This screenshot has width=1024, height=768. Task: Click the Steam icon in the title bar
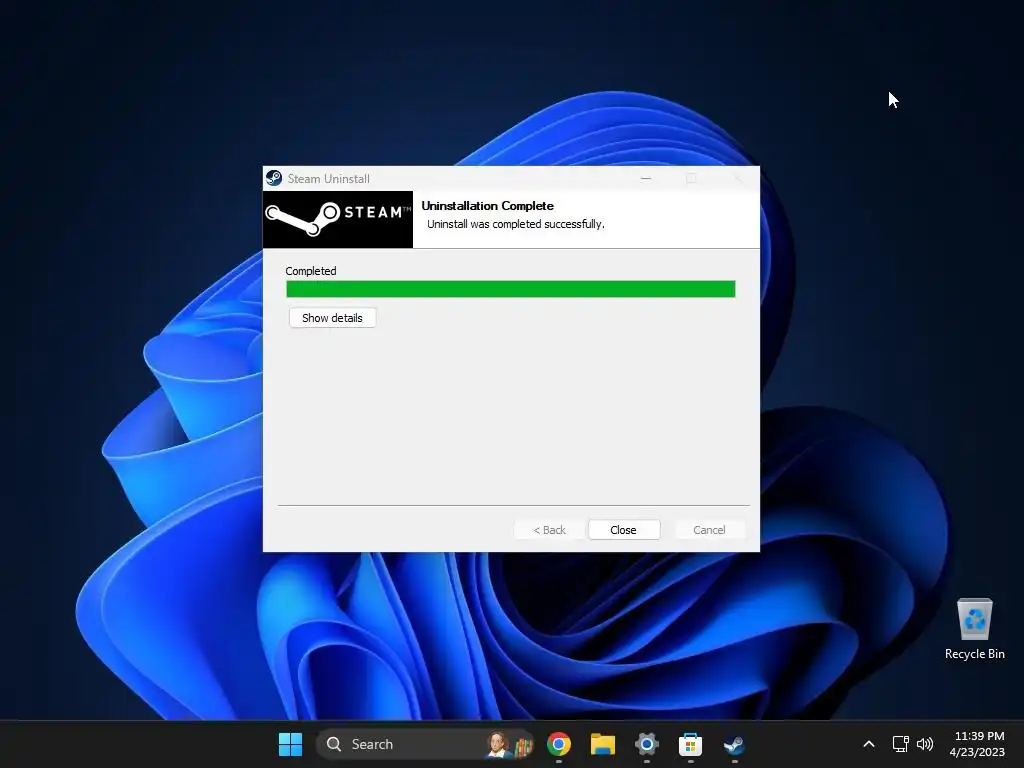click(x=274, y=178)
